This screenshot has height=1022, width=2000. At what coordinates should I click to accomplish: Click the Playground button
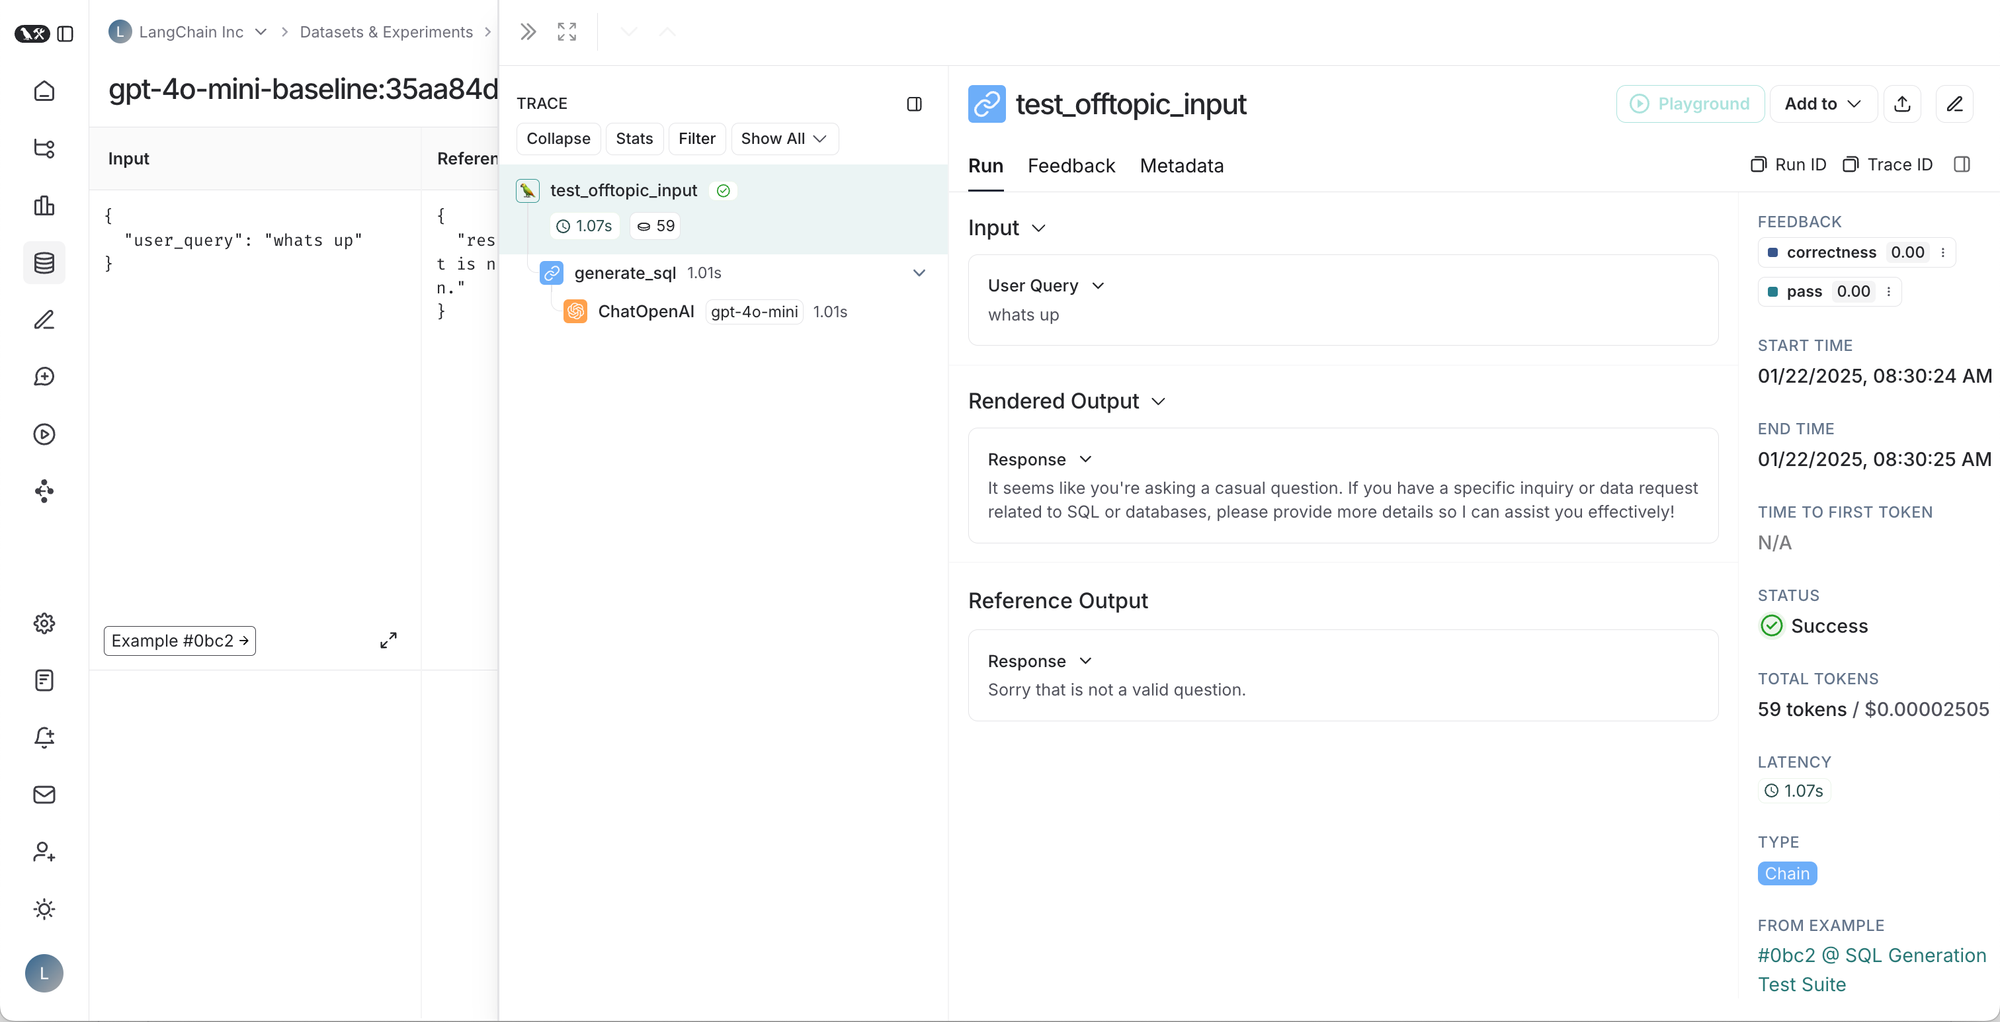[x=1689, y=104]
